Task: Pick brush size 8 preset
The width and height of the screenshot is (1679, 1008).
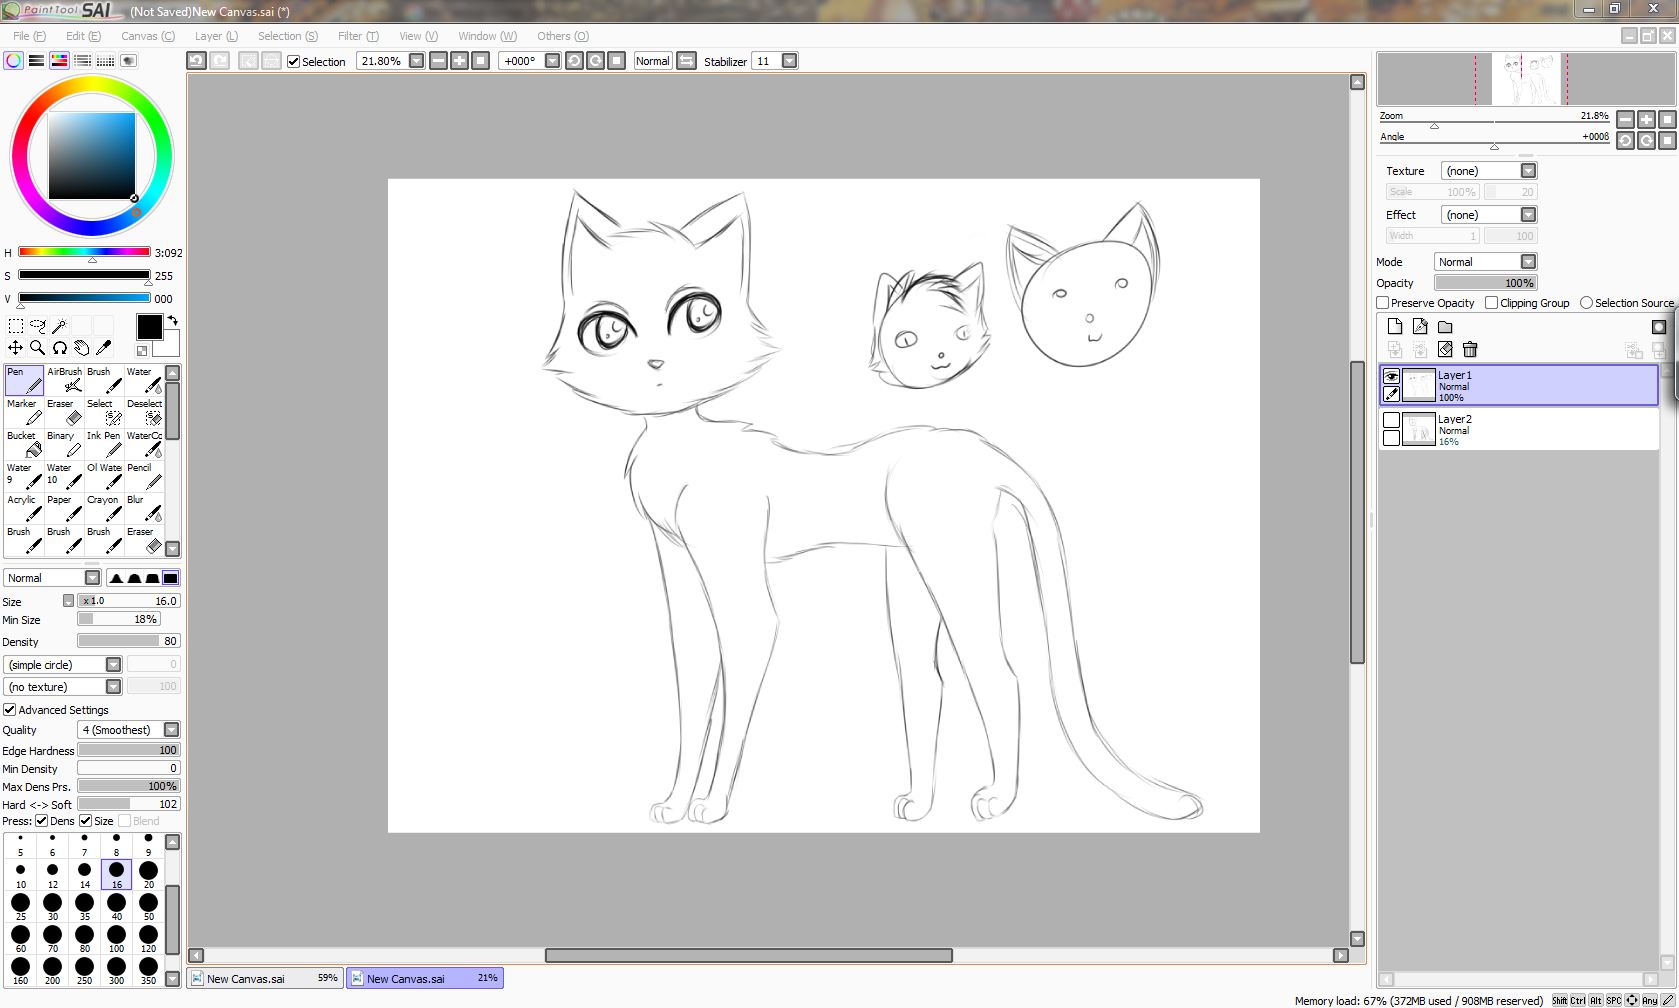Action: coord(116,843)
